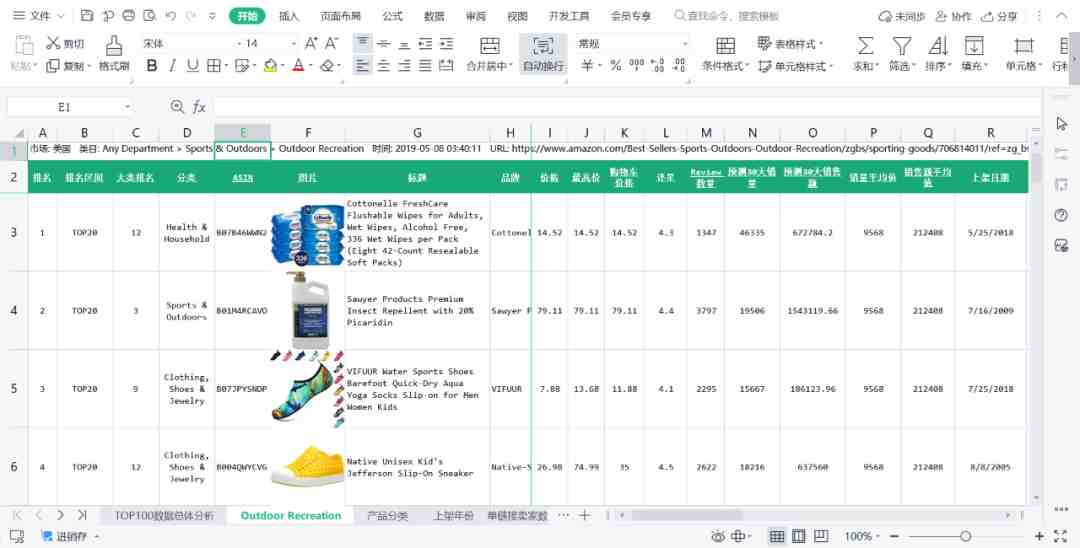Click the Collaborate (协作) button
This screenshot has height=548, width=1080.
pyautogui.click(x=953, y=16)
